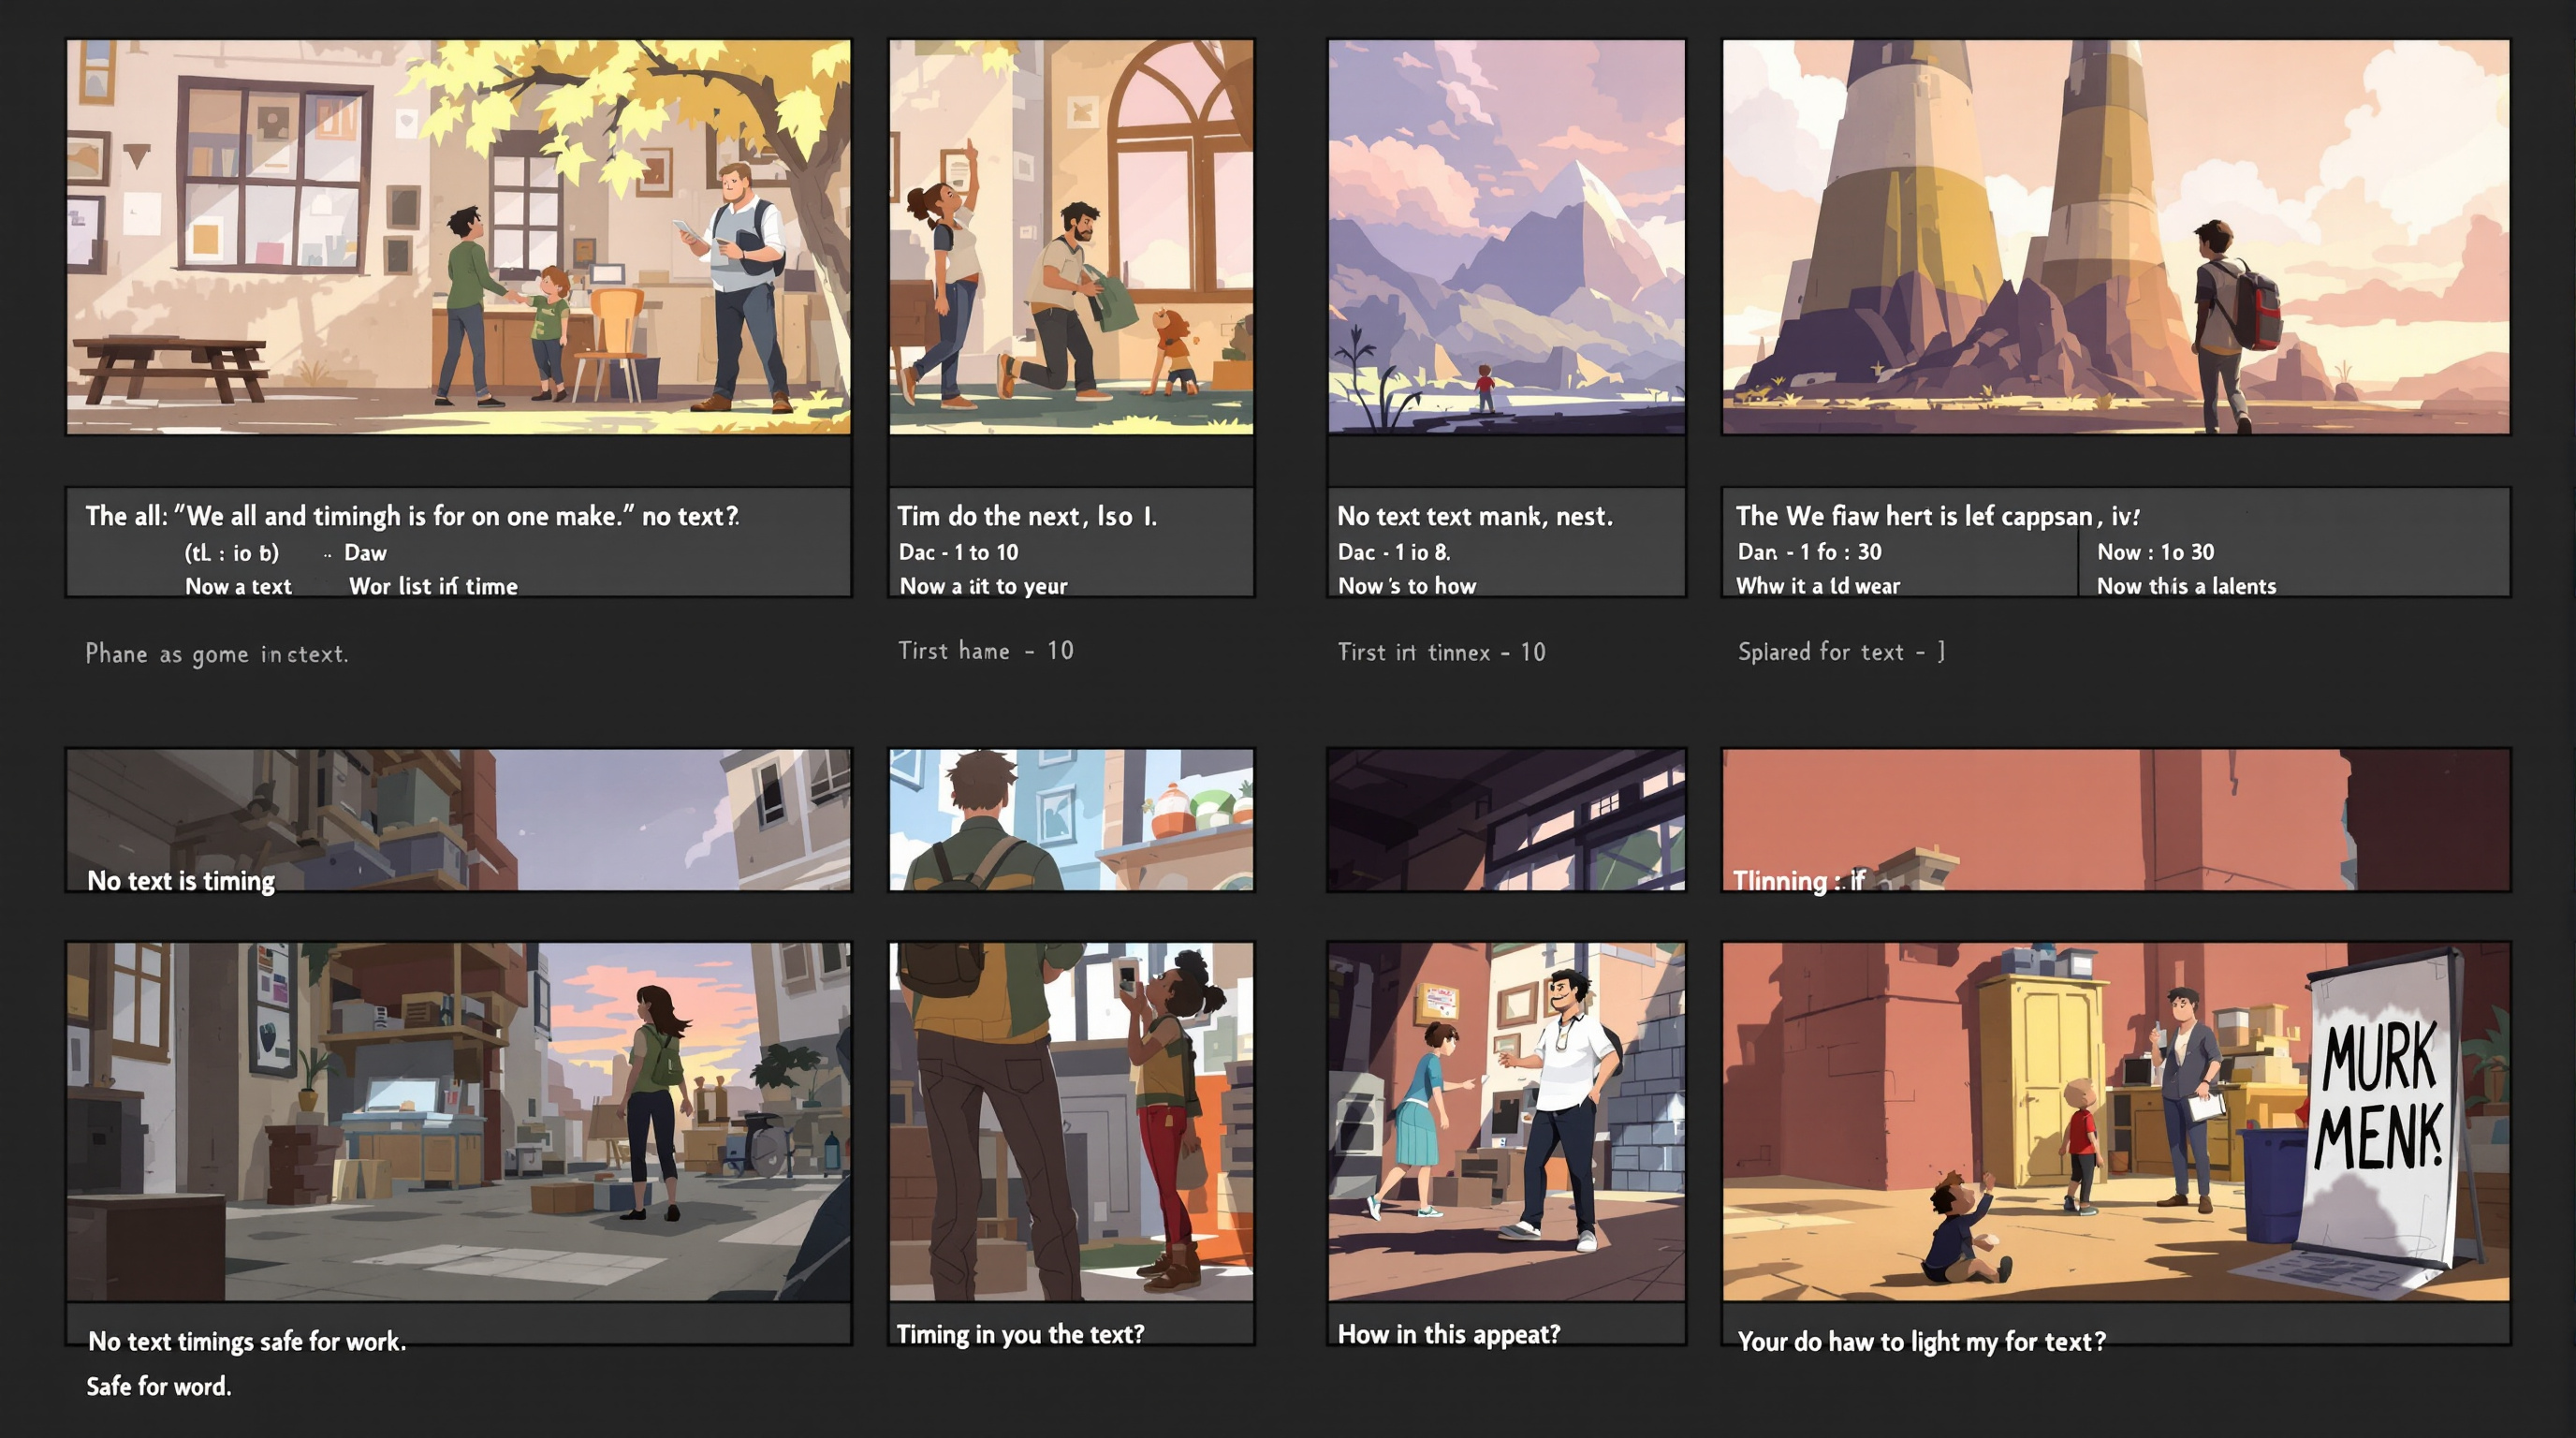The image size is (2576, 1438).
Task: Edit caption 'No text text mank, nest.'
Action: 1474,516
